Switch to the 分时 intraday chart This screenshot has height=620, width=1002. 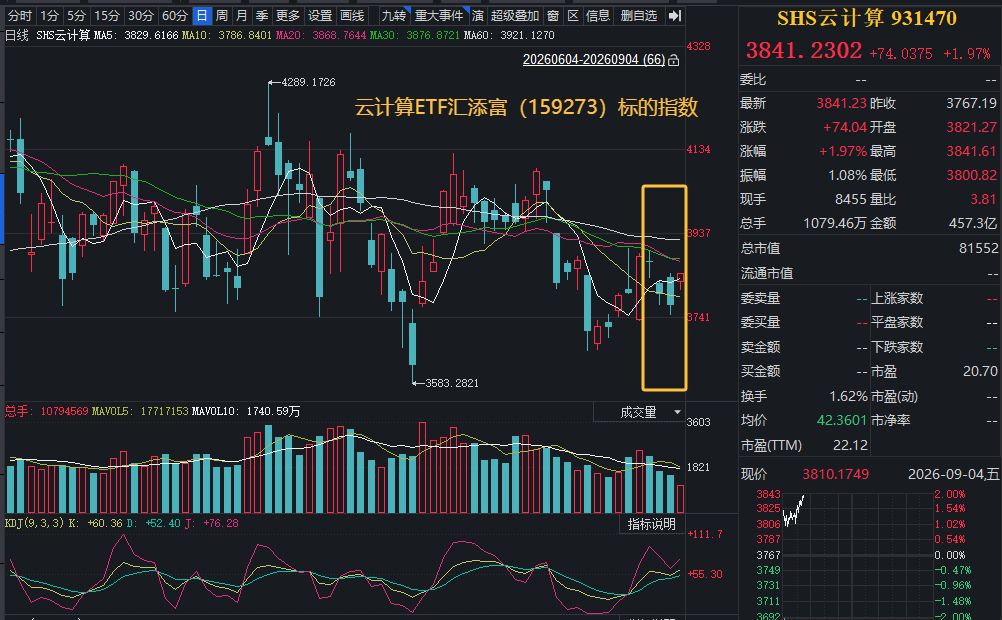(19, 15)
